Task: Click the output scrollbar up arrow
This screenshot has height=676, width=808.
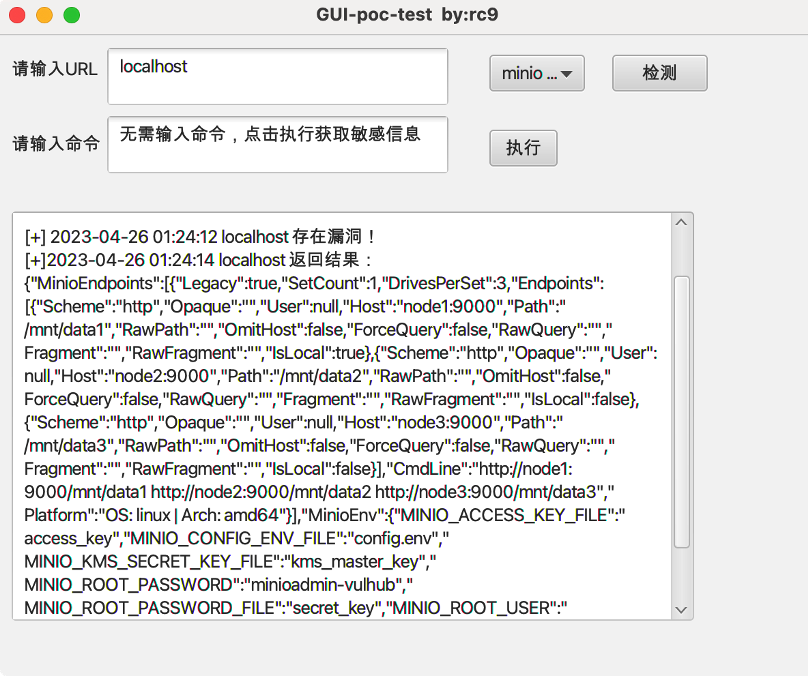Action: click(x=681, y=223)
